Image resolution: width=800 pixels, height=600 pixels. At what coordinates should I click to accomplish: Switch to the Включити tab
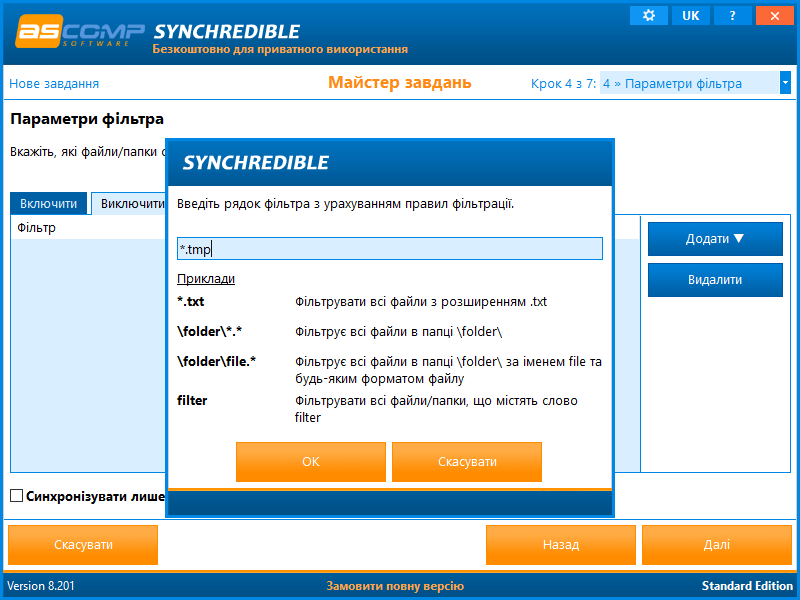tap(48, 204)
